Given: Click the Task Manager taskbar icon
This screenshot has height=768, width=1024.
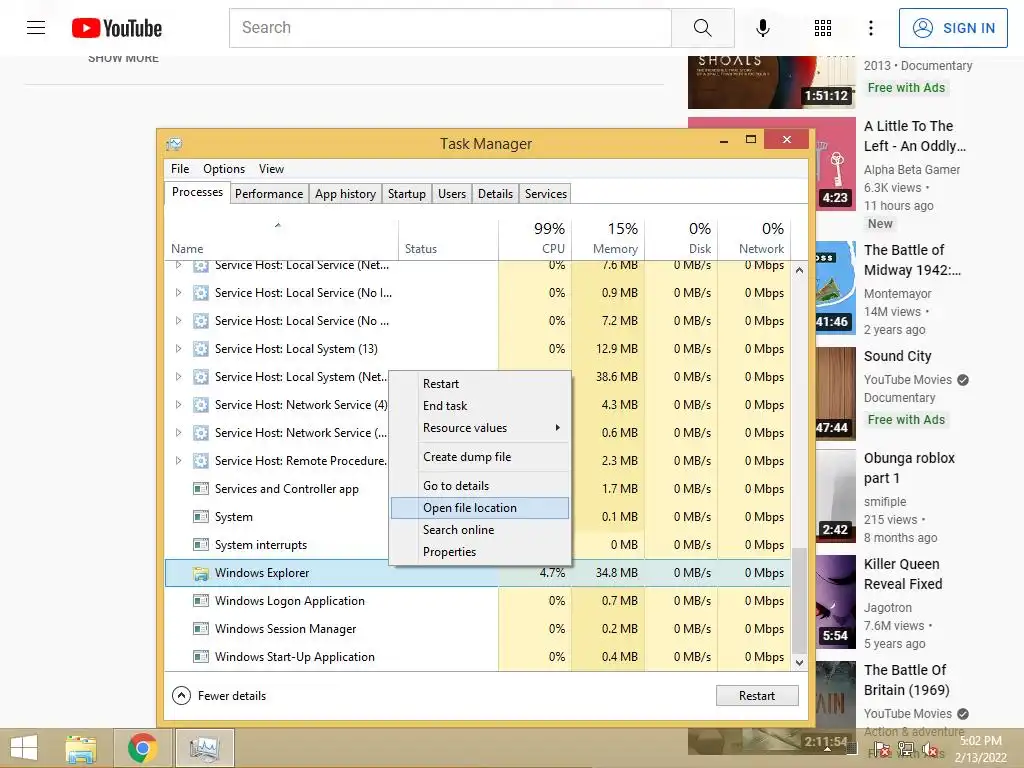Looking at the screenshot, I should tap(204, 748).
